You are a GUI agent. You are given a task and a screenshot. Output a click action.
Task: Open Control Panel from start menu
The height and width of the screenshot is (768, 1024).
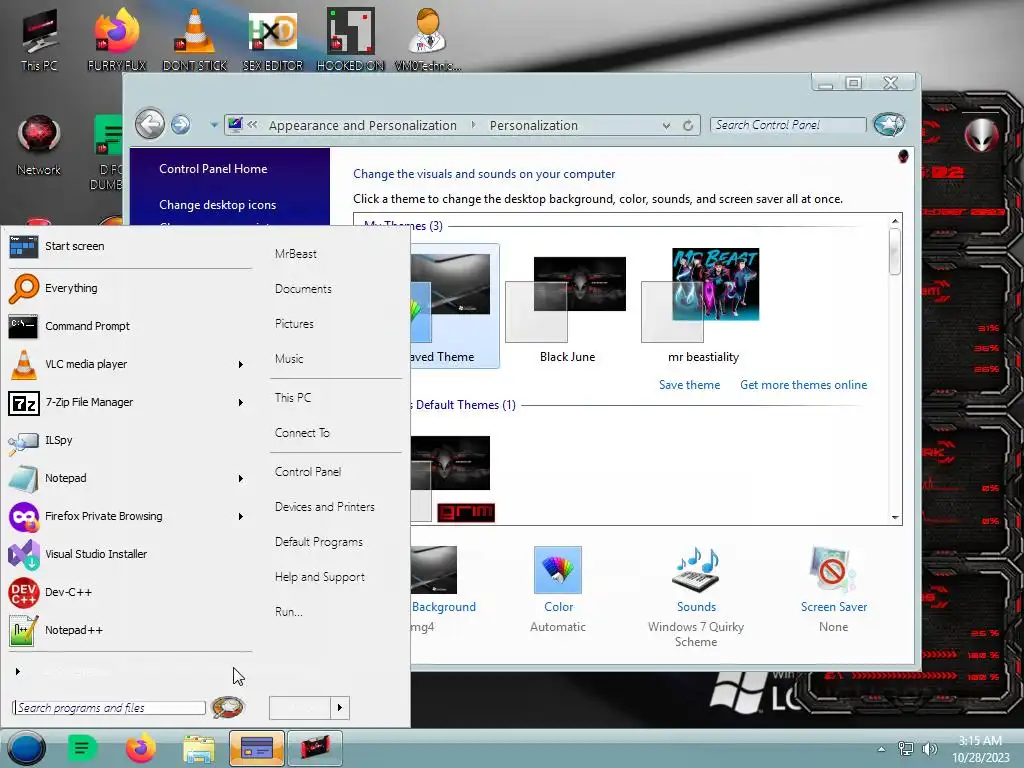pos(308,472)
